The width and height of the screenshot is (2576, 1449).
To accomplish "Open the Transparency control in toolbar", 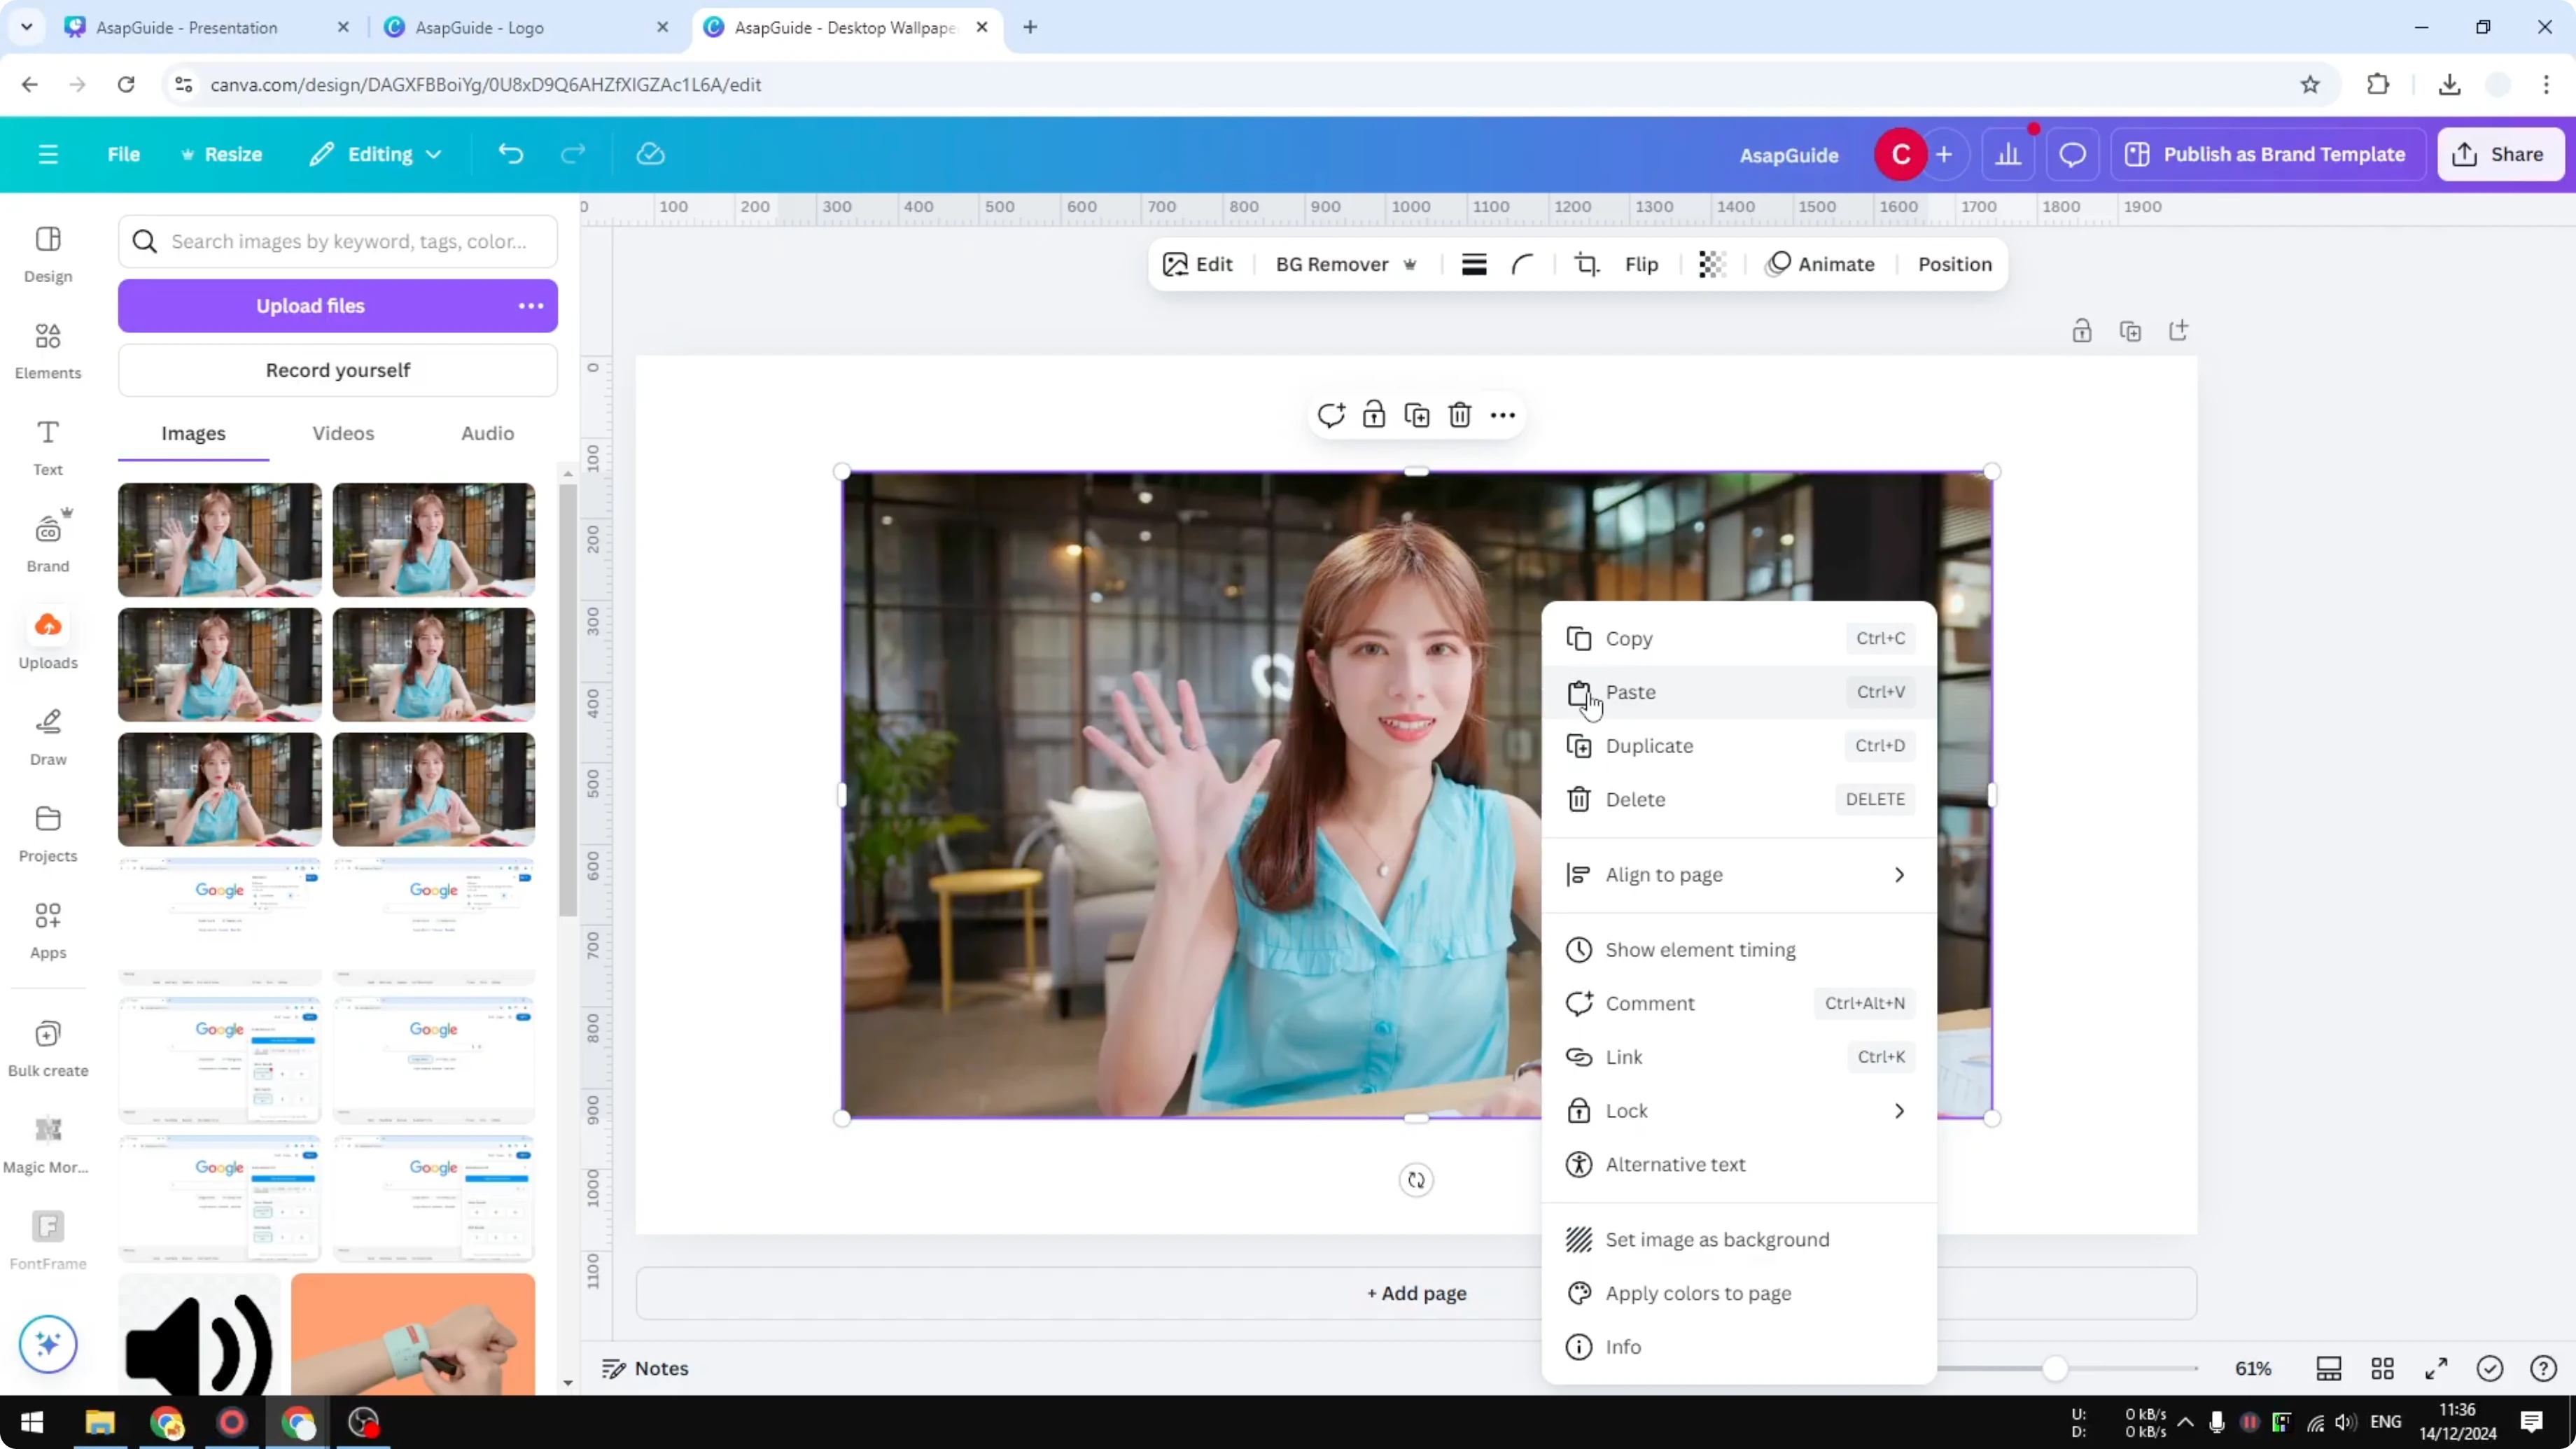I will point(1711,264).
